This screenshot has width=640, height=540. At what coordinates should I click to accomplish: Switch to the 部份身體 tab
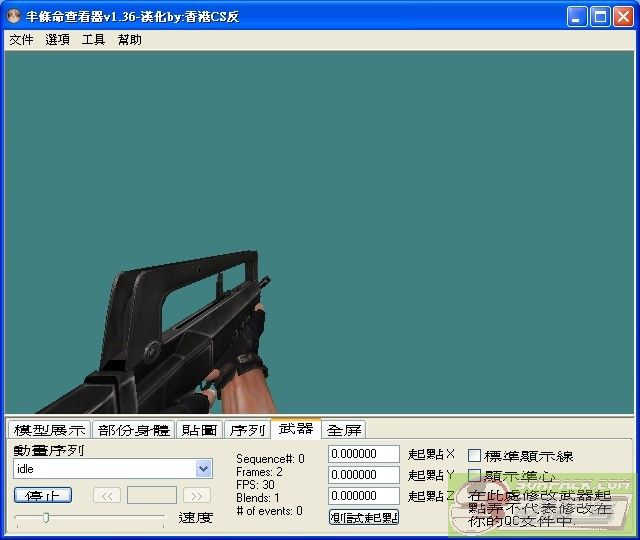pyautogui.click(x=133, y=430)
